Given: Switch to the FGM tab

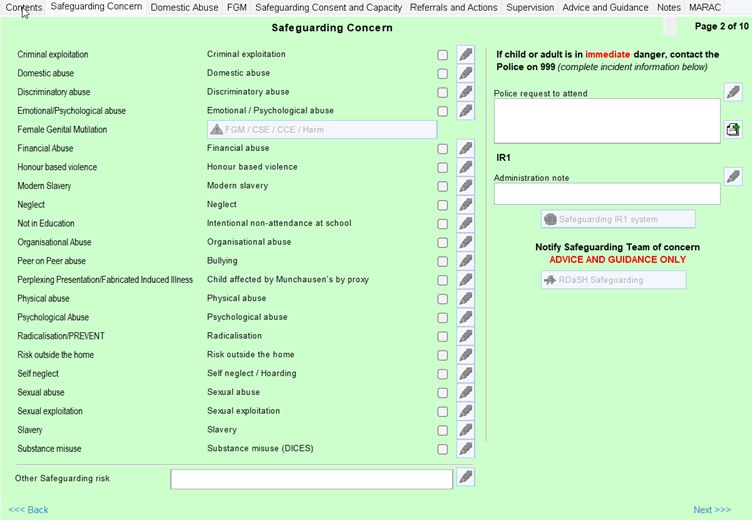Looking at the screenshot, I should click(236, 7).
